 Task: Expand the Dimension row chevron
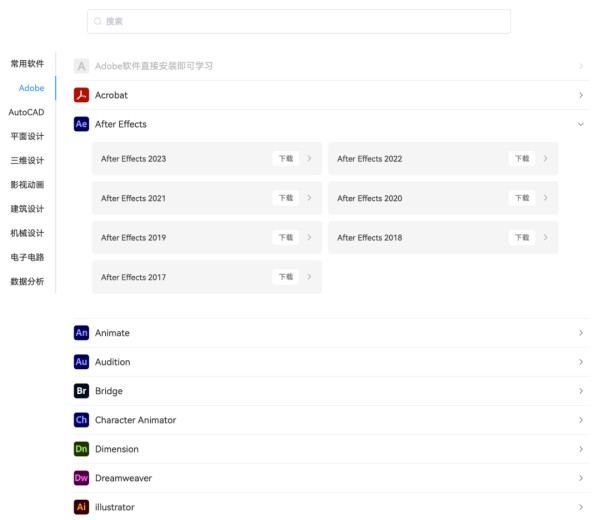pos(581,449)
